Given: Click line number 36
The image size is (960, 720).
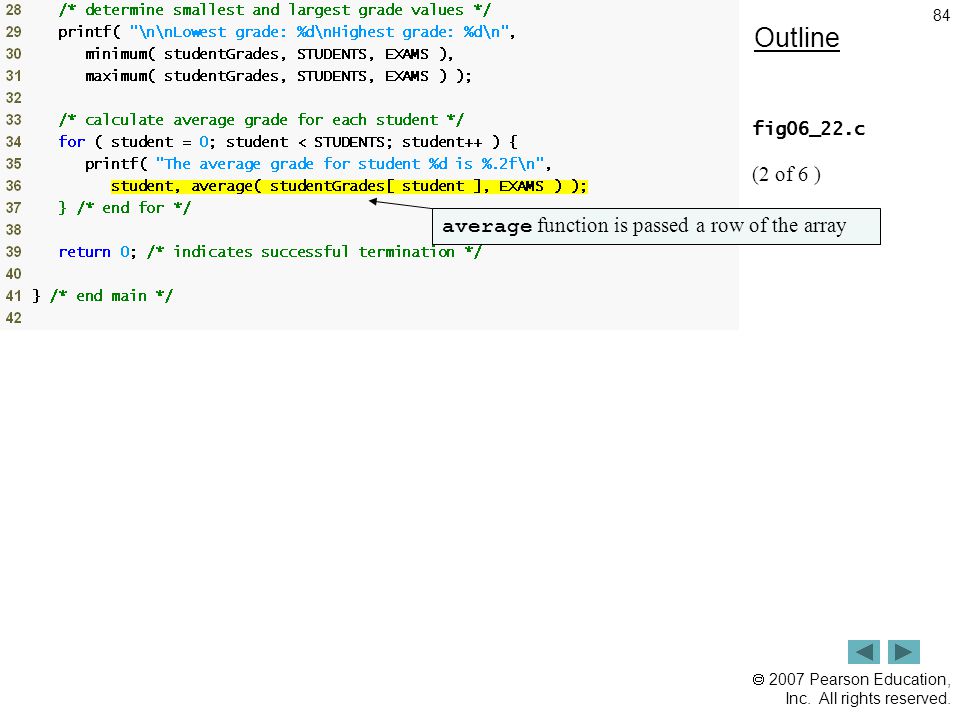Looking at the screenshot, I should coord(13,186).
